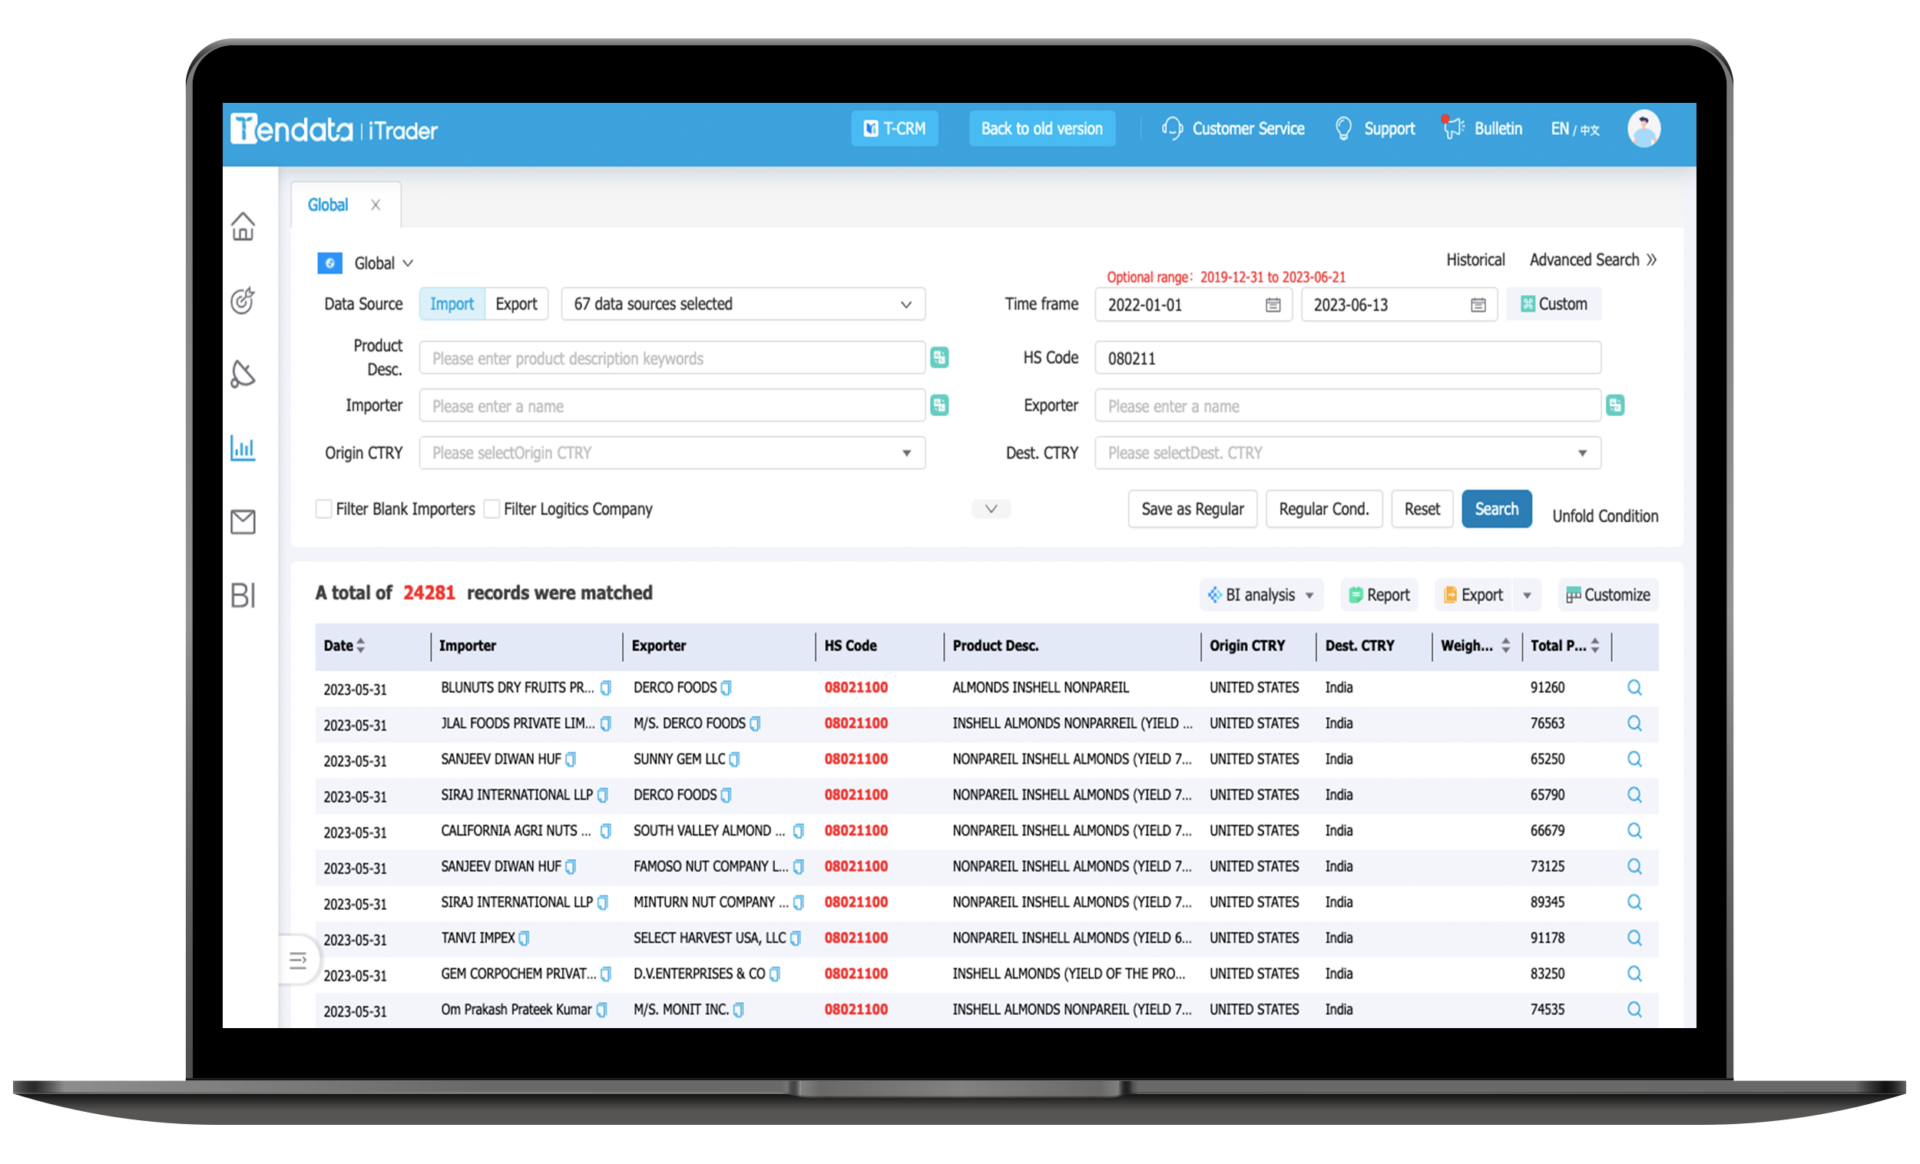Image resolution: width=1920 pixels, height=1164 pixels.
Task: Click the blue Search button
Action: [1496, 509]
